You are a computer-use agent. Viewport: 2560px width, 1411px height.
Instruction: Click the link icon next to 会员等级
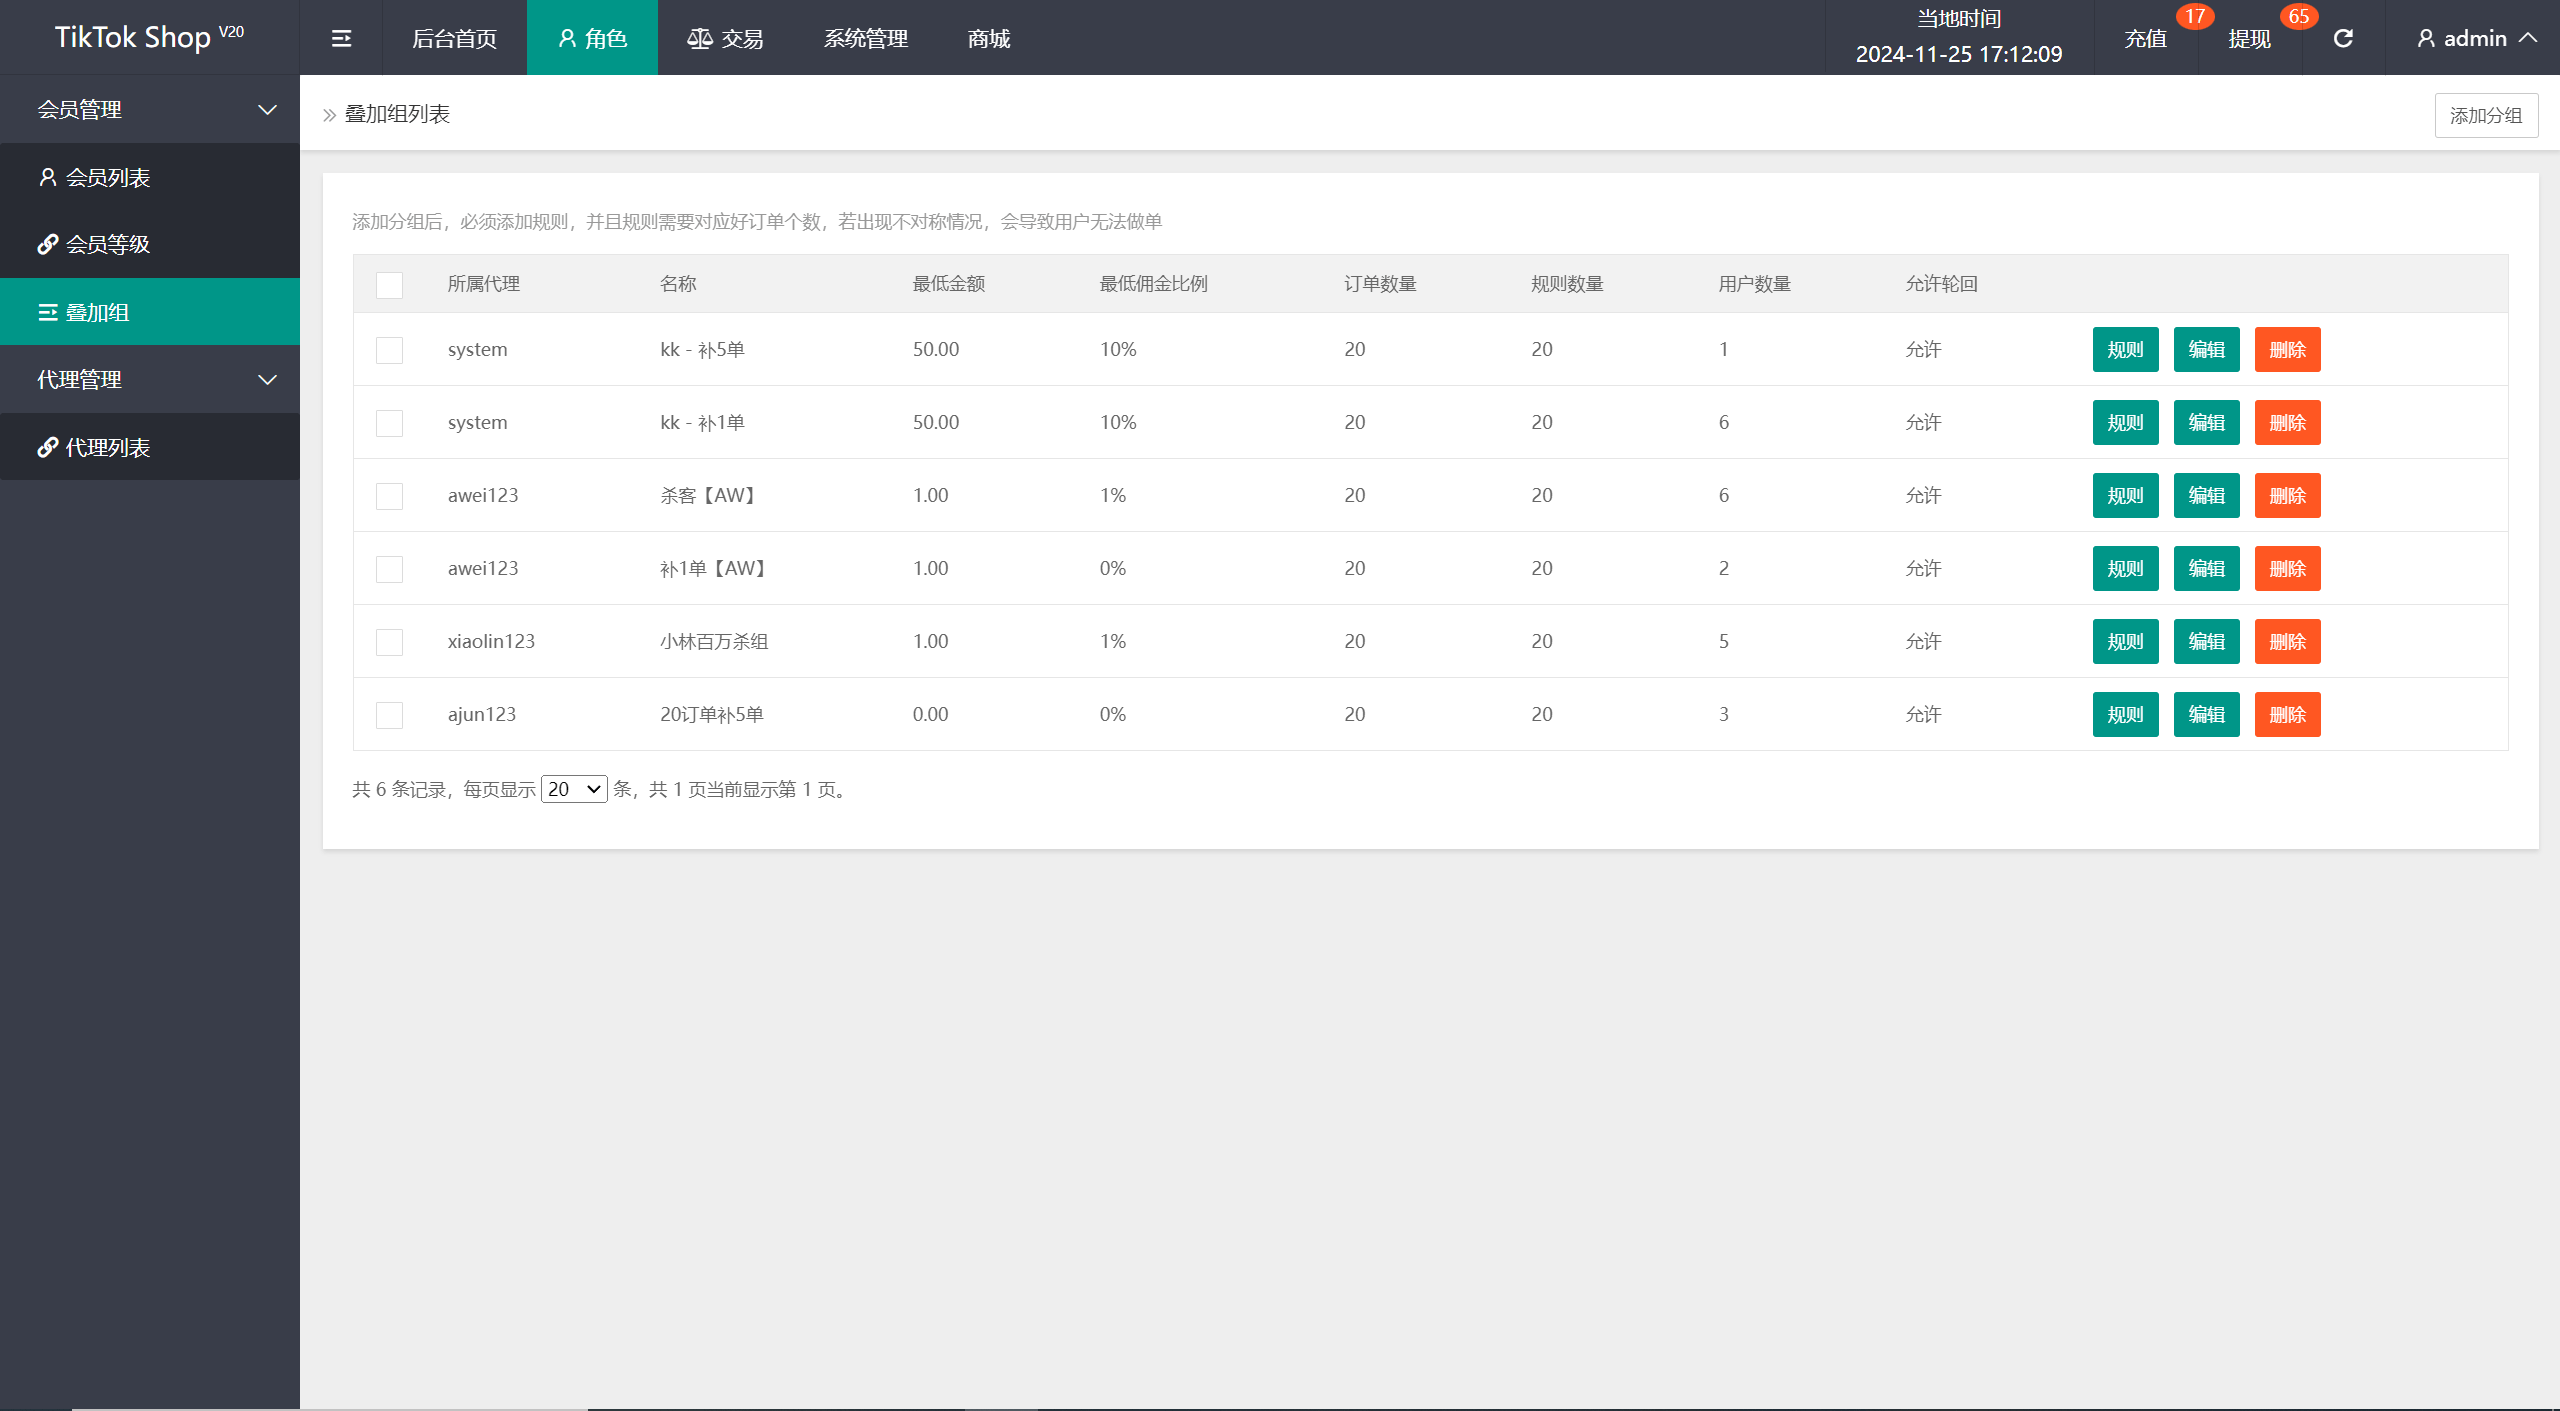click(47, 244)
